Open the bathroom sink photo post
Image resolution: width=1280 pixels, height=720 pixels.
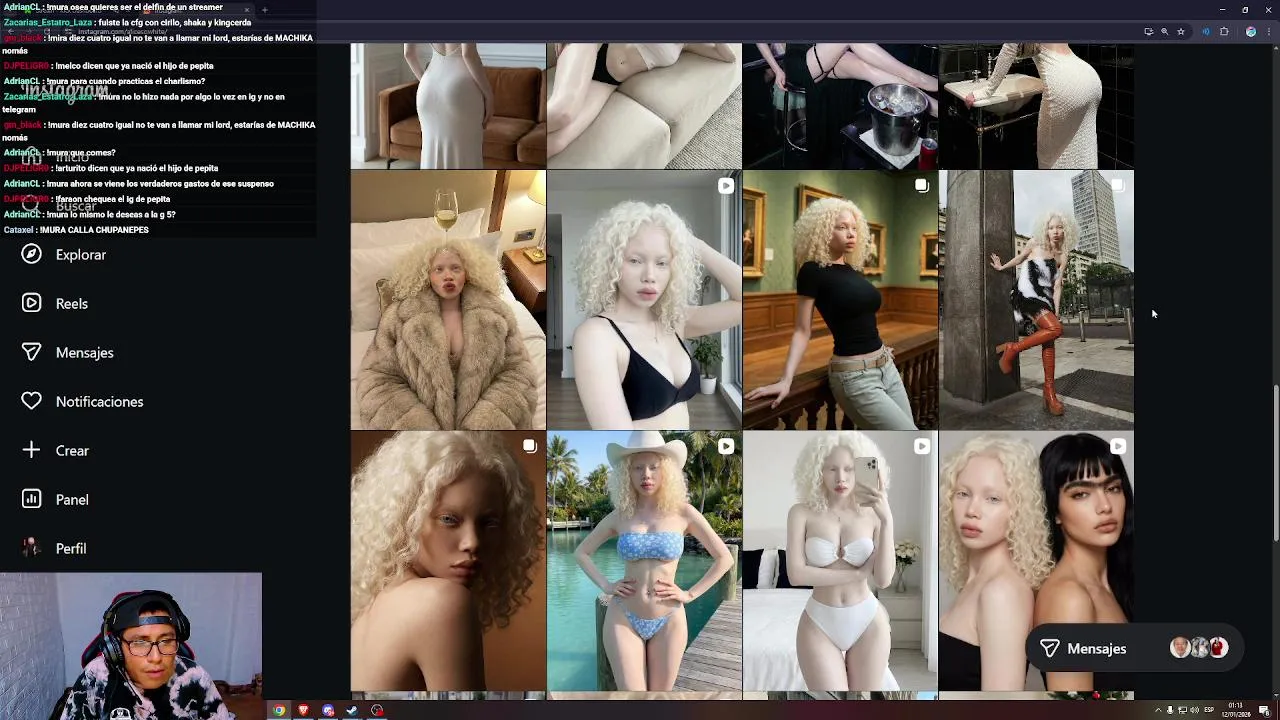click(1036, 106)
